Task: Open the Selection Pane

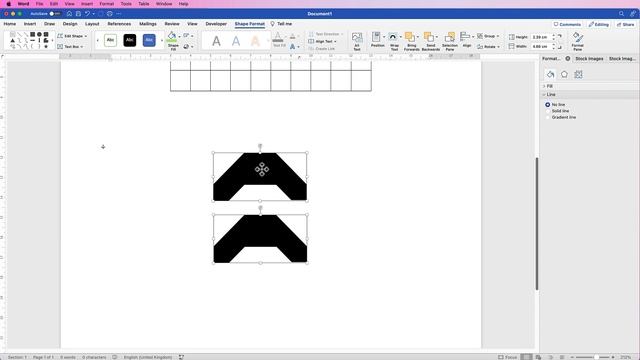Action: 449,37
